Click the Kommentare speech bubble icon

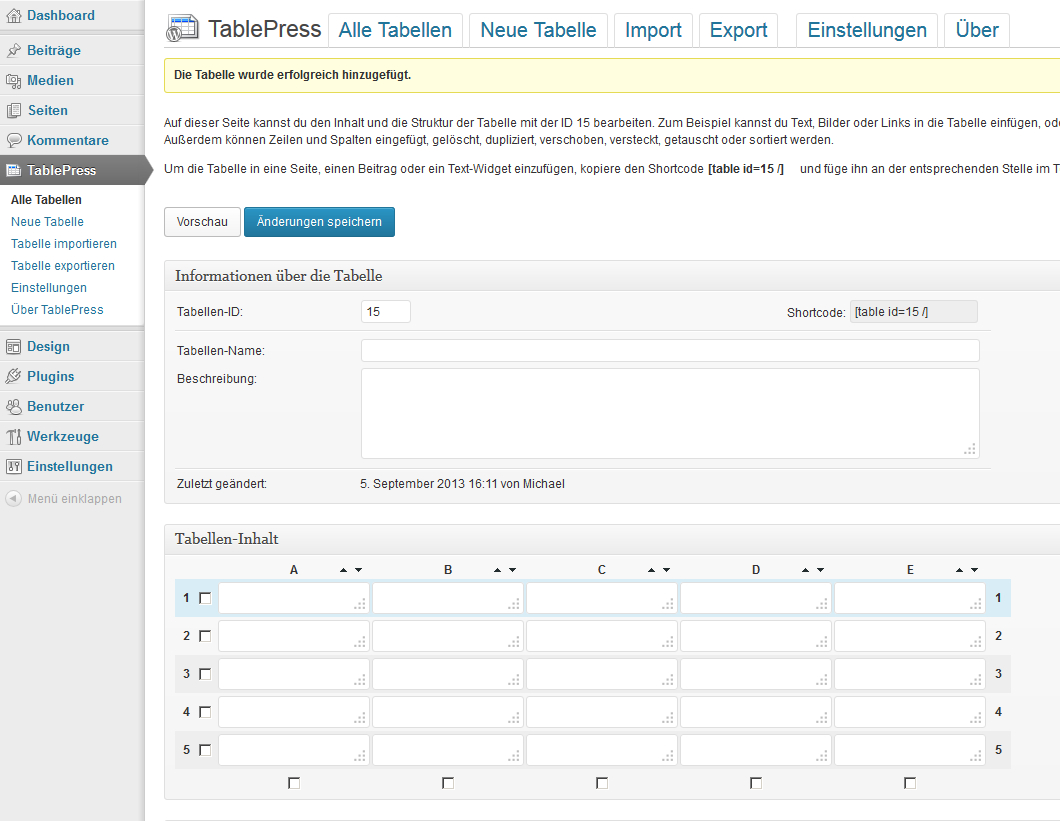[14, 141]
